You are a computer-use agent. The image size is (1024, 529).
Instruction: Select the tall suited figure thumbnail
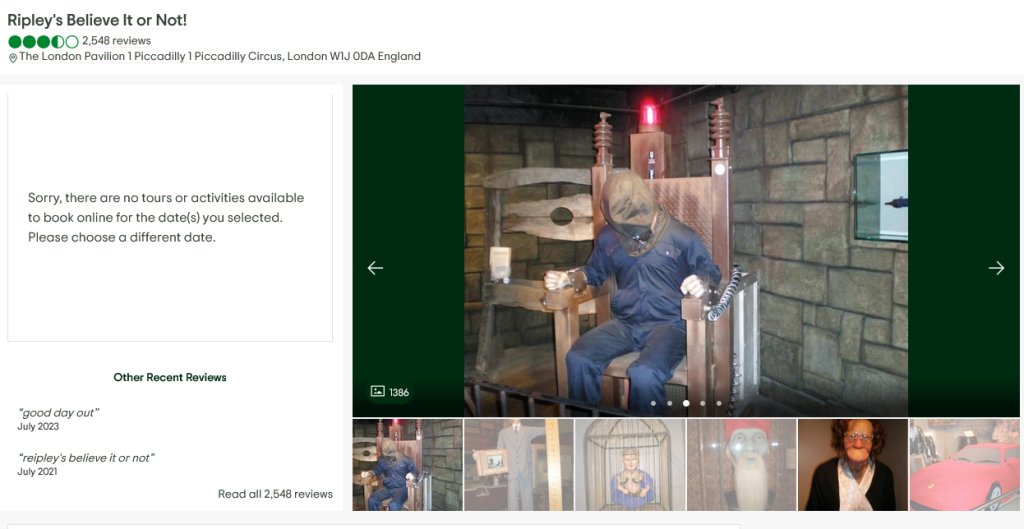click(518, 465)
